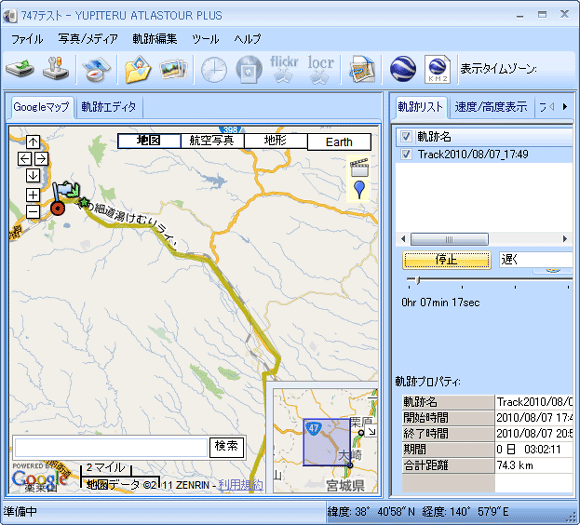
Task: Click the 検索 search button
Action: point(226,446)
